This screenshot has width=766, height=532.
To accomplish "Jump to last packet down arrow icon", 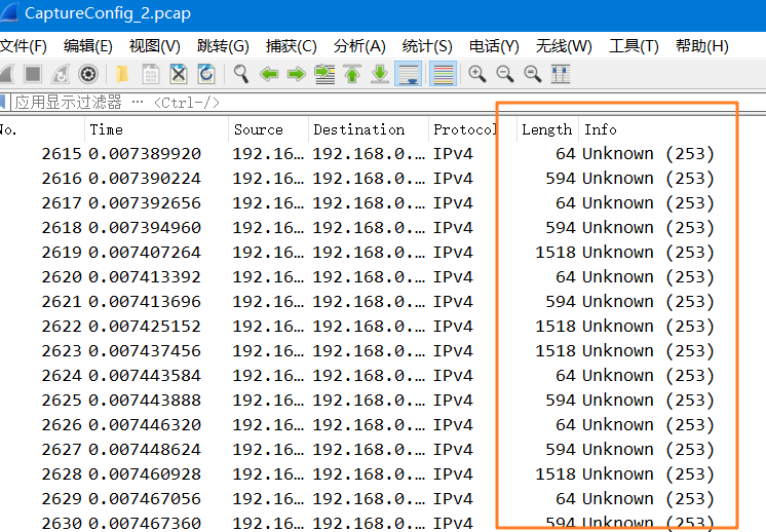I will (380, 74).
